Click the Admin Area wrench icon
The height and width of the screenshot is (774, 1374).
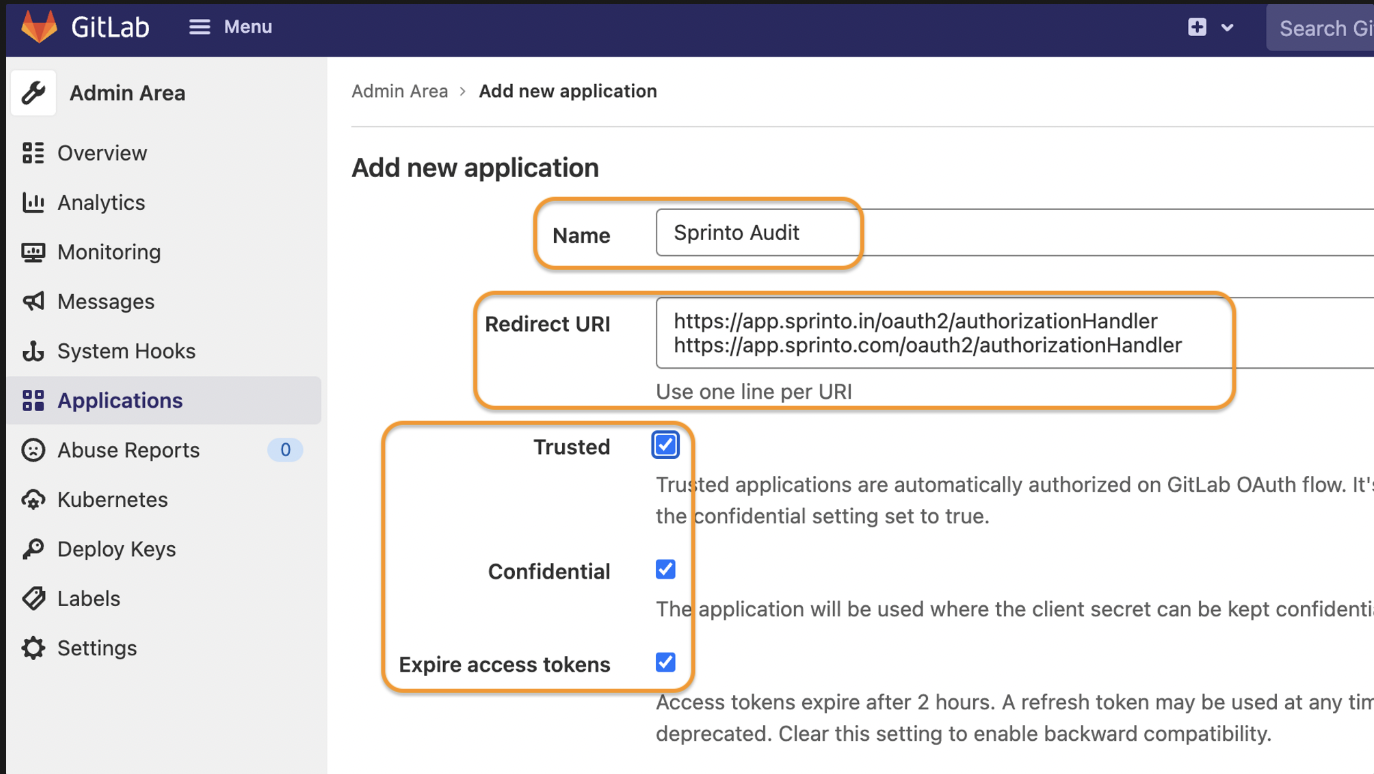coord(33,93)
